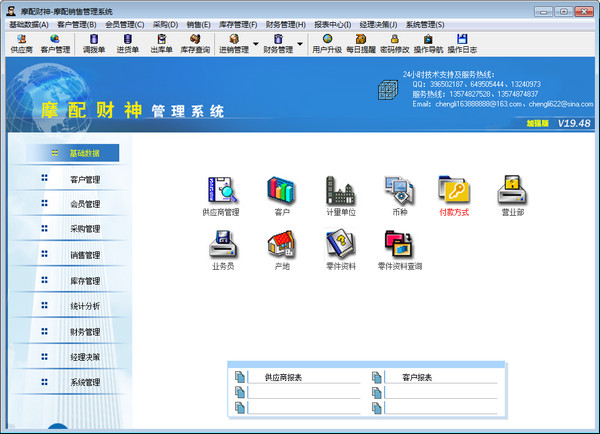Open the 财务管理(H) menu
The height and width of the screenshot is (434, 600).
click(285, 25)
